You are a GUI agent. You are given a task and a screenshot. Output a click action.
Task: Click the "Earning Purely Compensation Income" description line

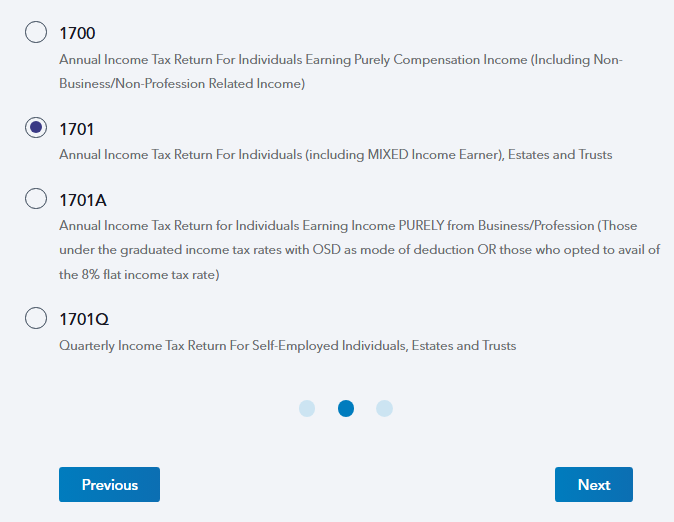pyautogui.click(x=340, y=60)
